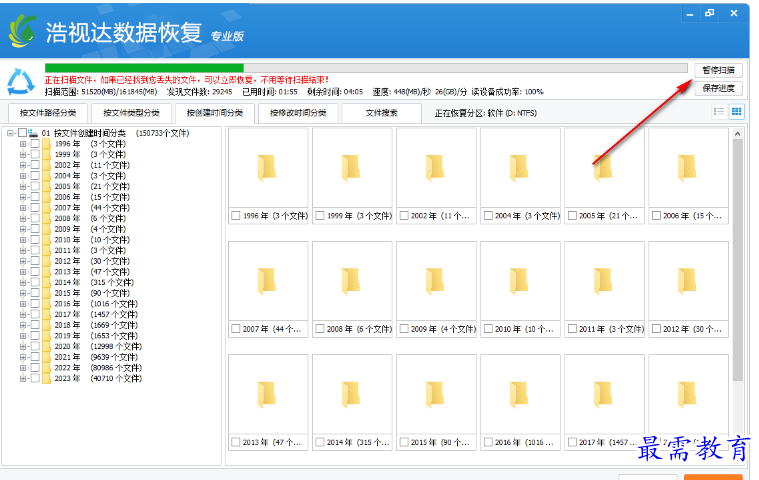
Task: Expand the 2002 年 tree node
Action: click(x=23, y=165)
